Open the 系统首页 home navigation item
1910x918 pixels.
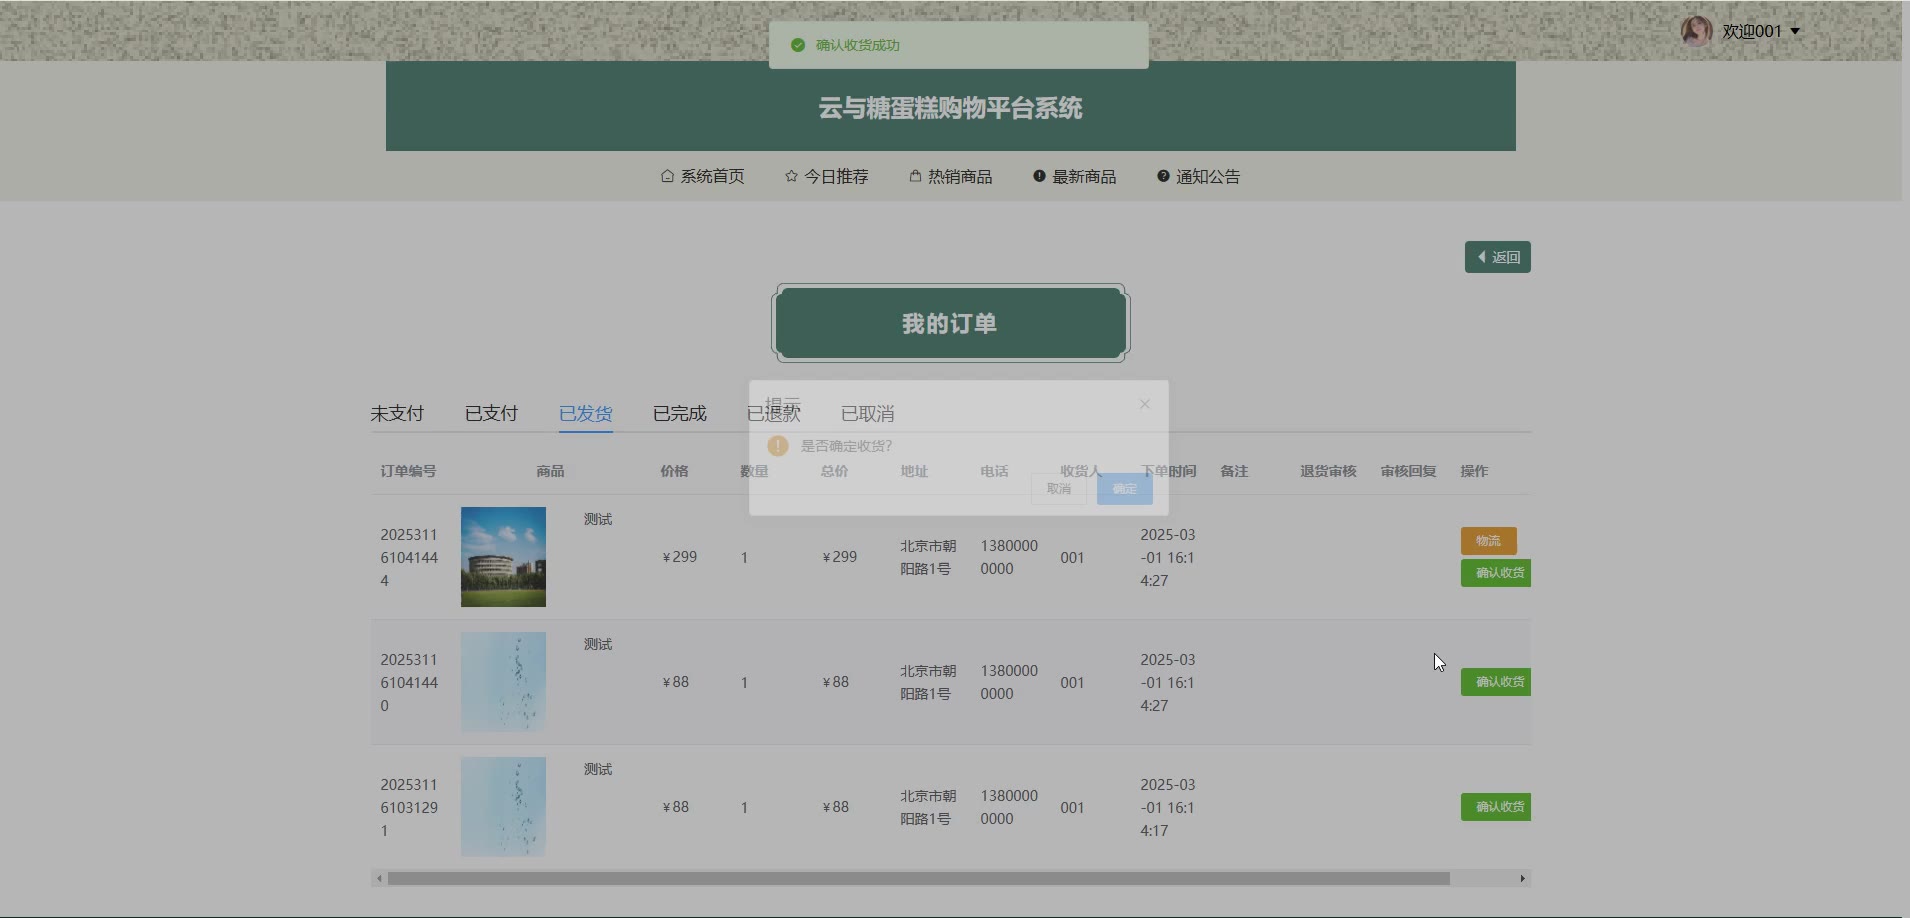pos(702,176)
